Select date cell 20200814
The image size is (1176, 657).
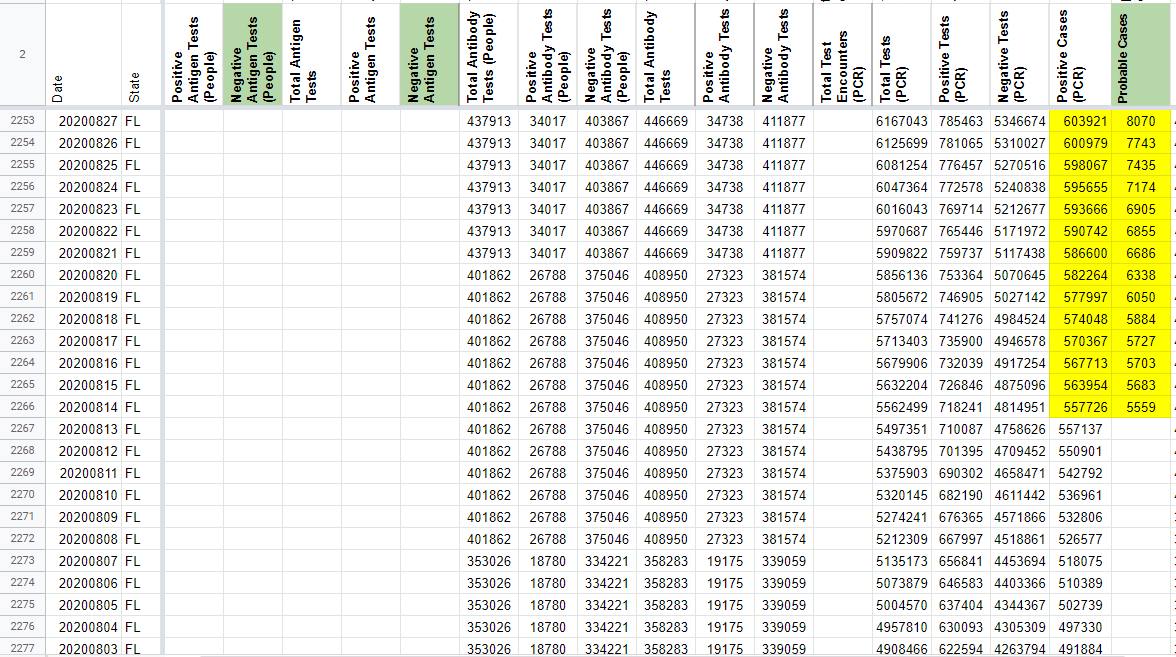(83, 406)
